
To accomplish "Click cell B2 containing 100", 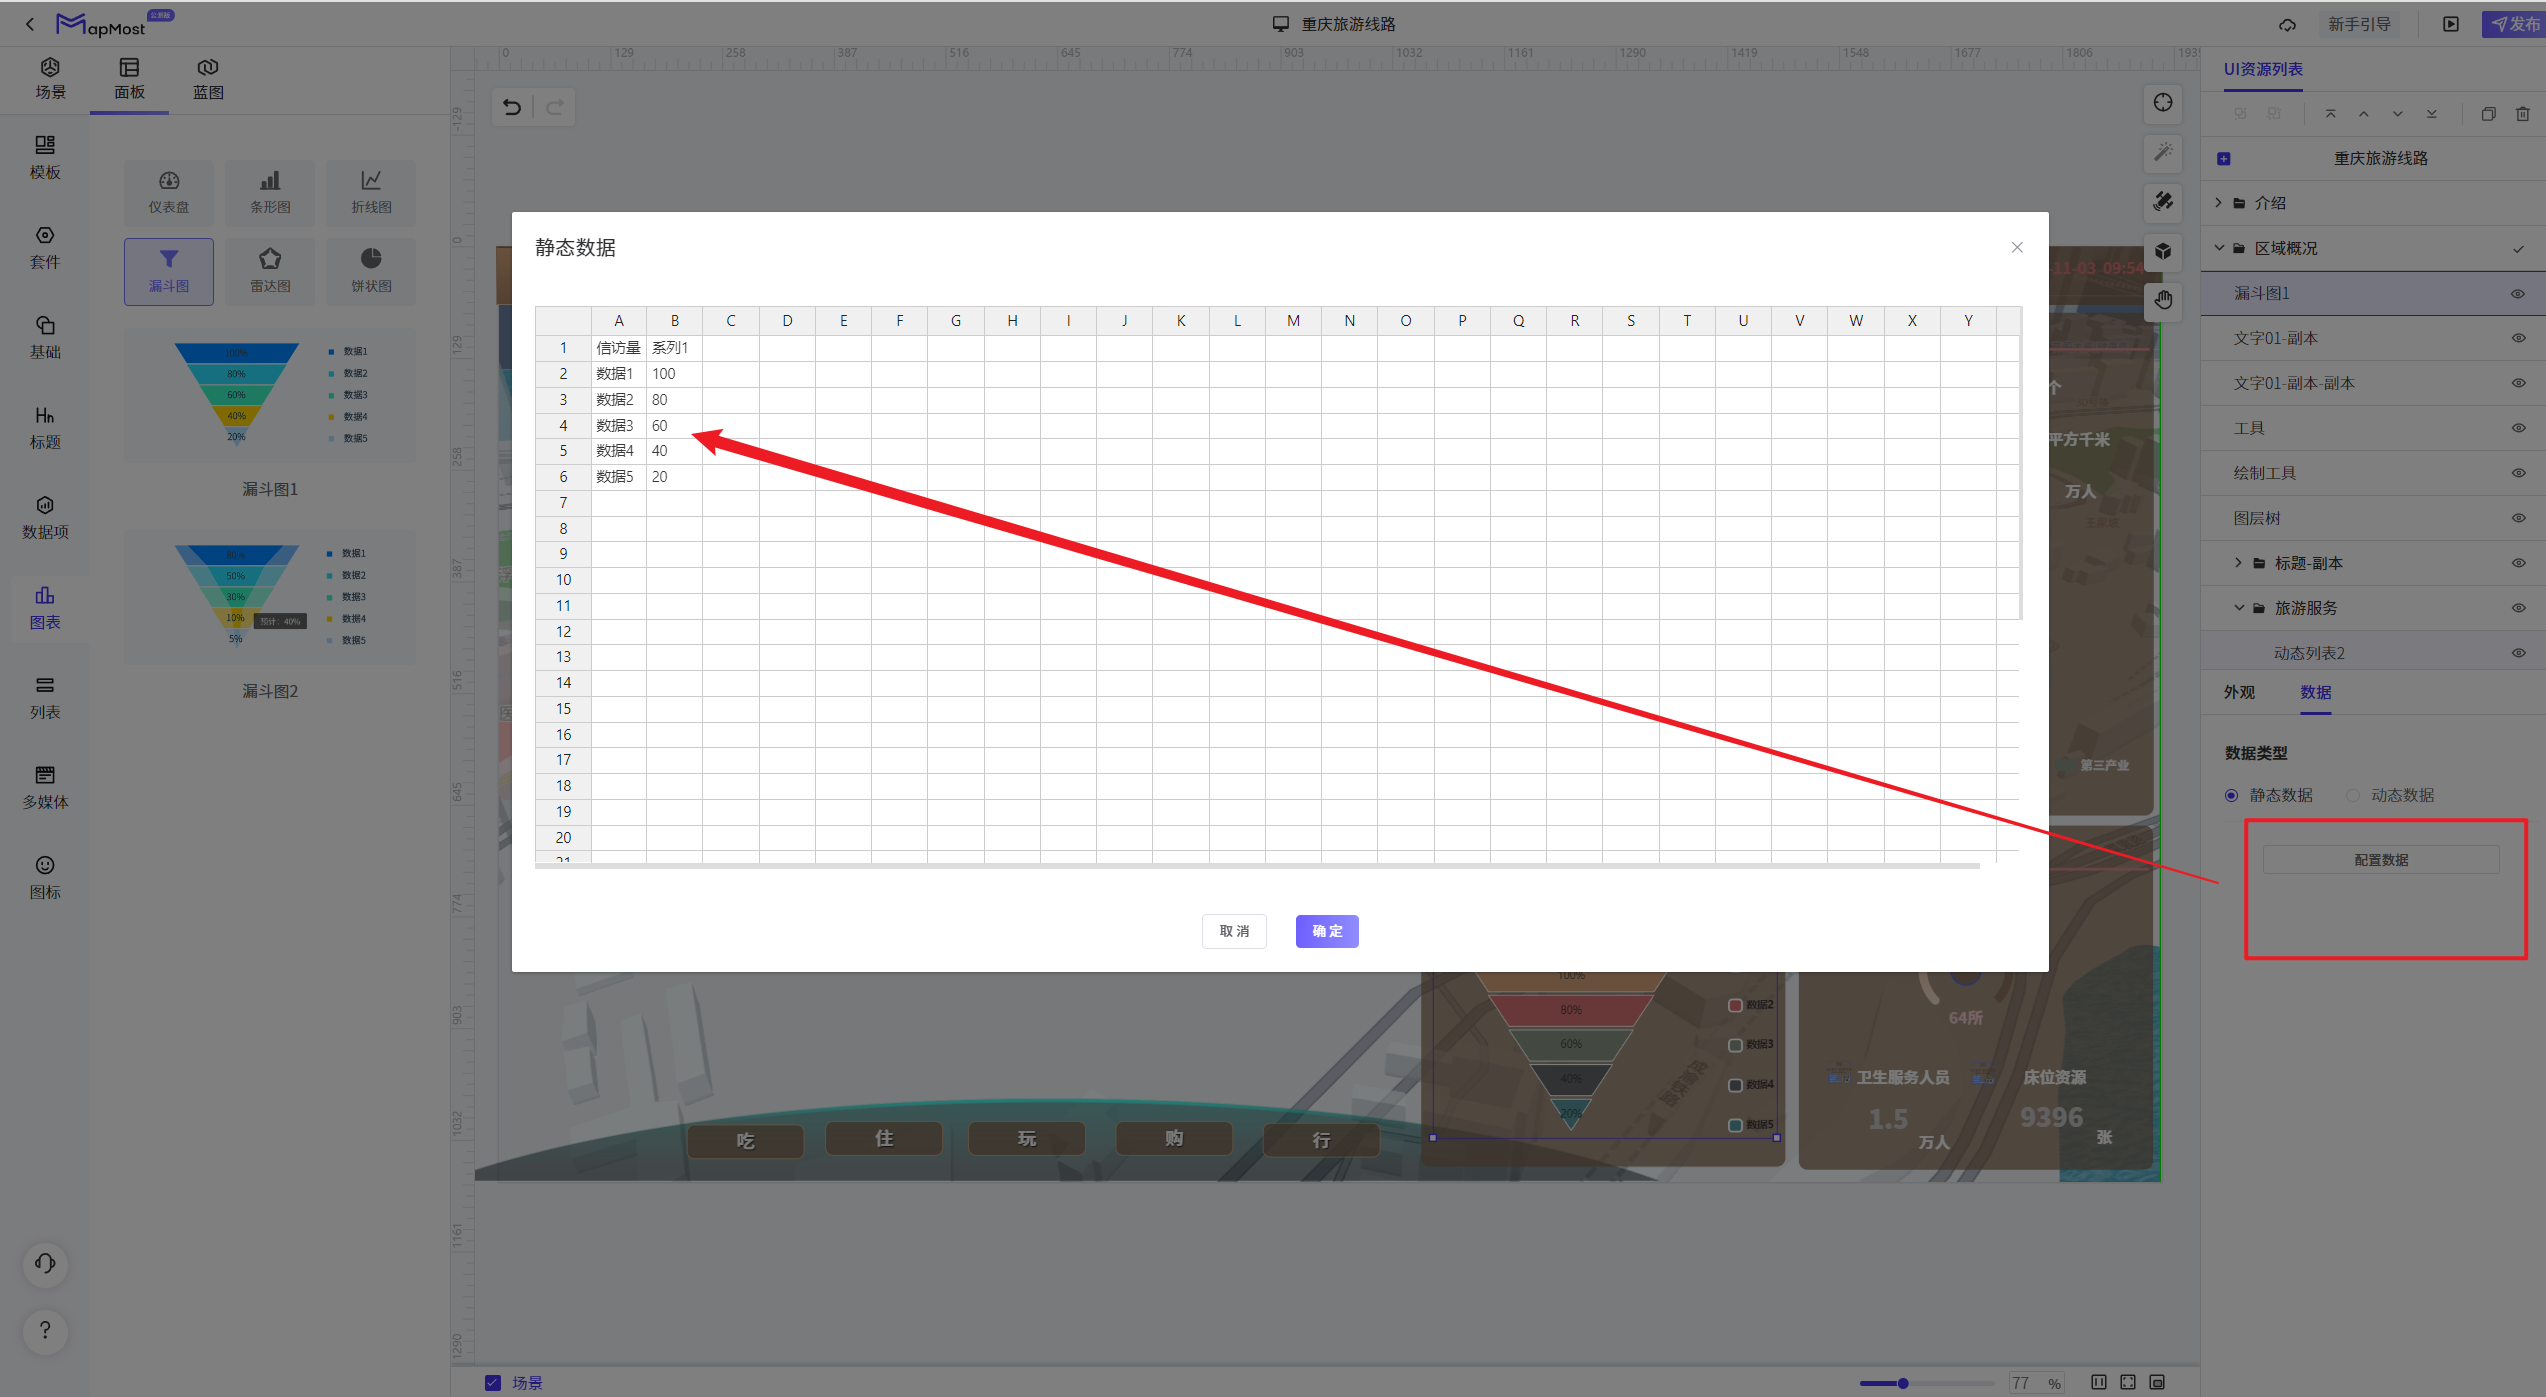I will point(674,374).
